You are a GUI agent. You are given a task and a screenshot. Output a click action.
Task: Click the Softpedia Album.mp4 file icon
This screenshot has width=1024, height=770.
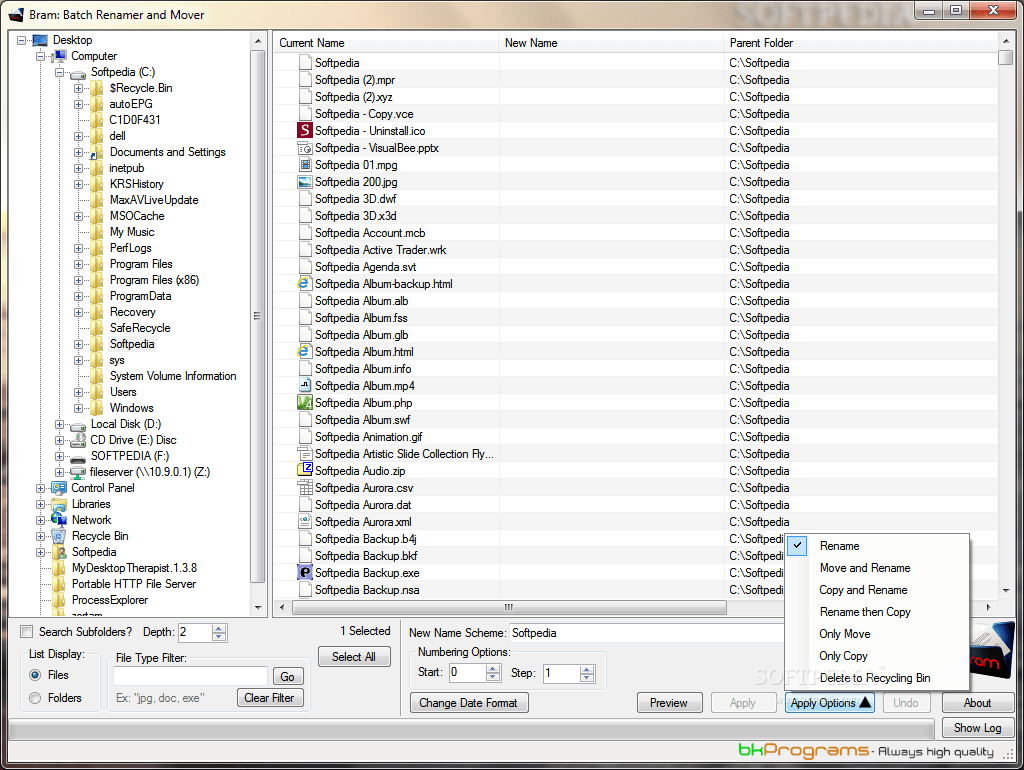(x=304, y=385)
